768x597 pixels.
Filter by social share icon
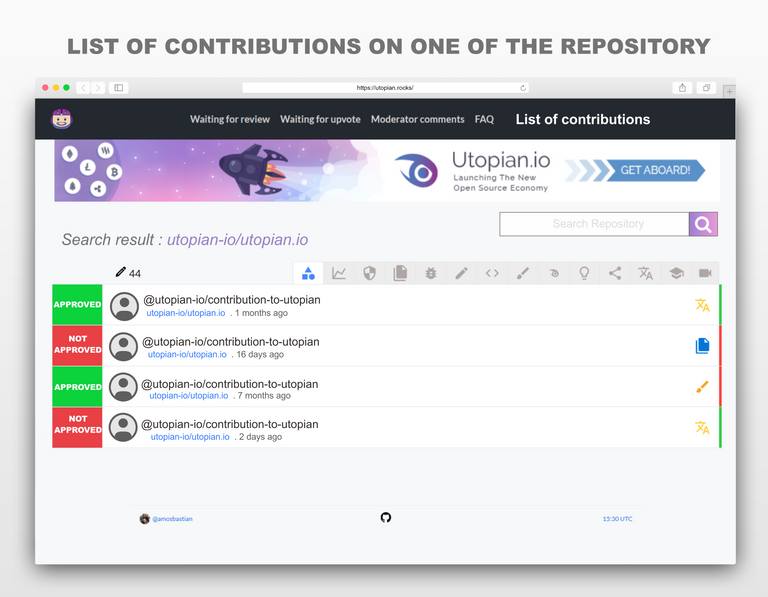click(x=615, y=273)
